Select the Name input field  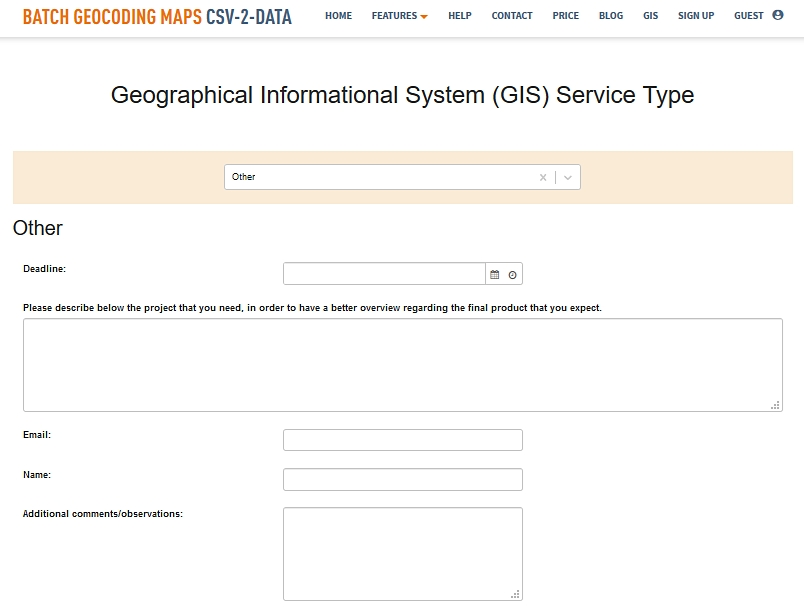(x=403, y=479)
